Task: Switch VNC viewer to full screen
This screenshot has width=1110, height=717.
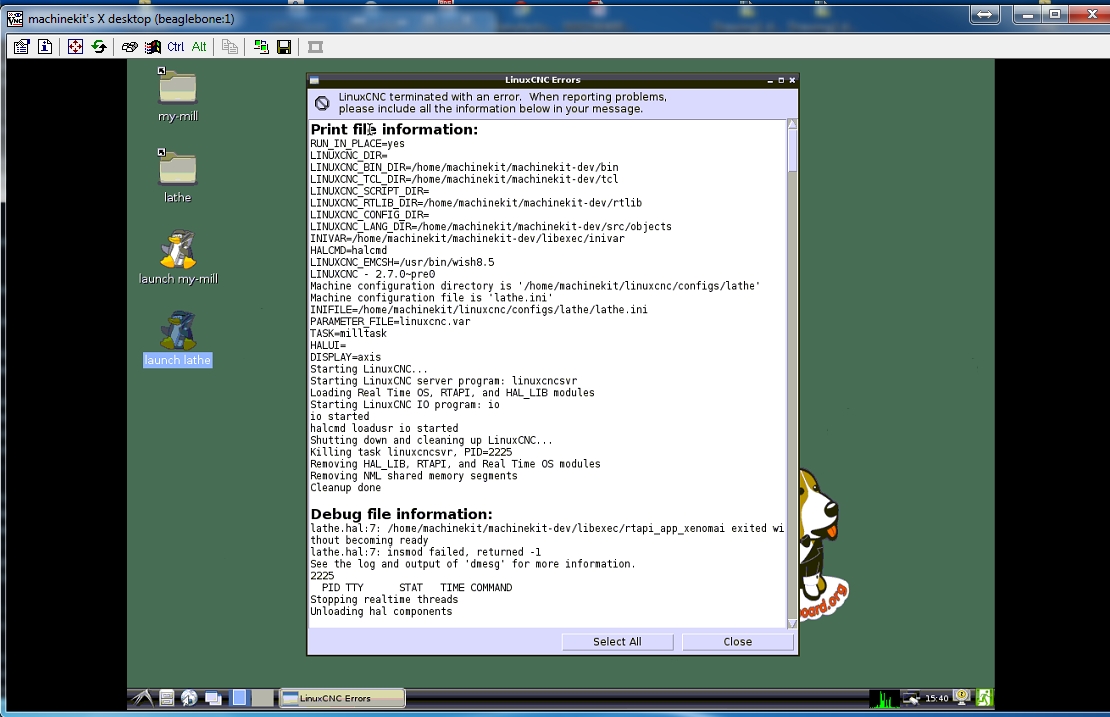Action: (75, 47)
